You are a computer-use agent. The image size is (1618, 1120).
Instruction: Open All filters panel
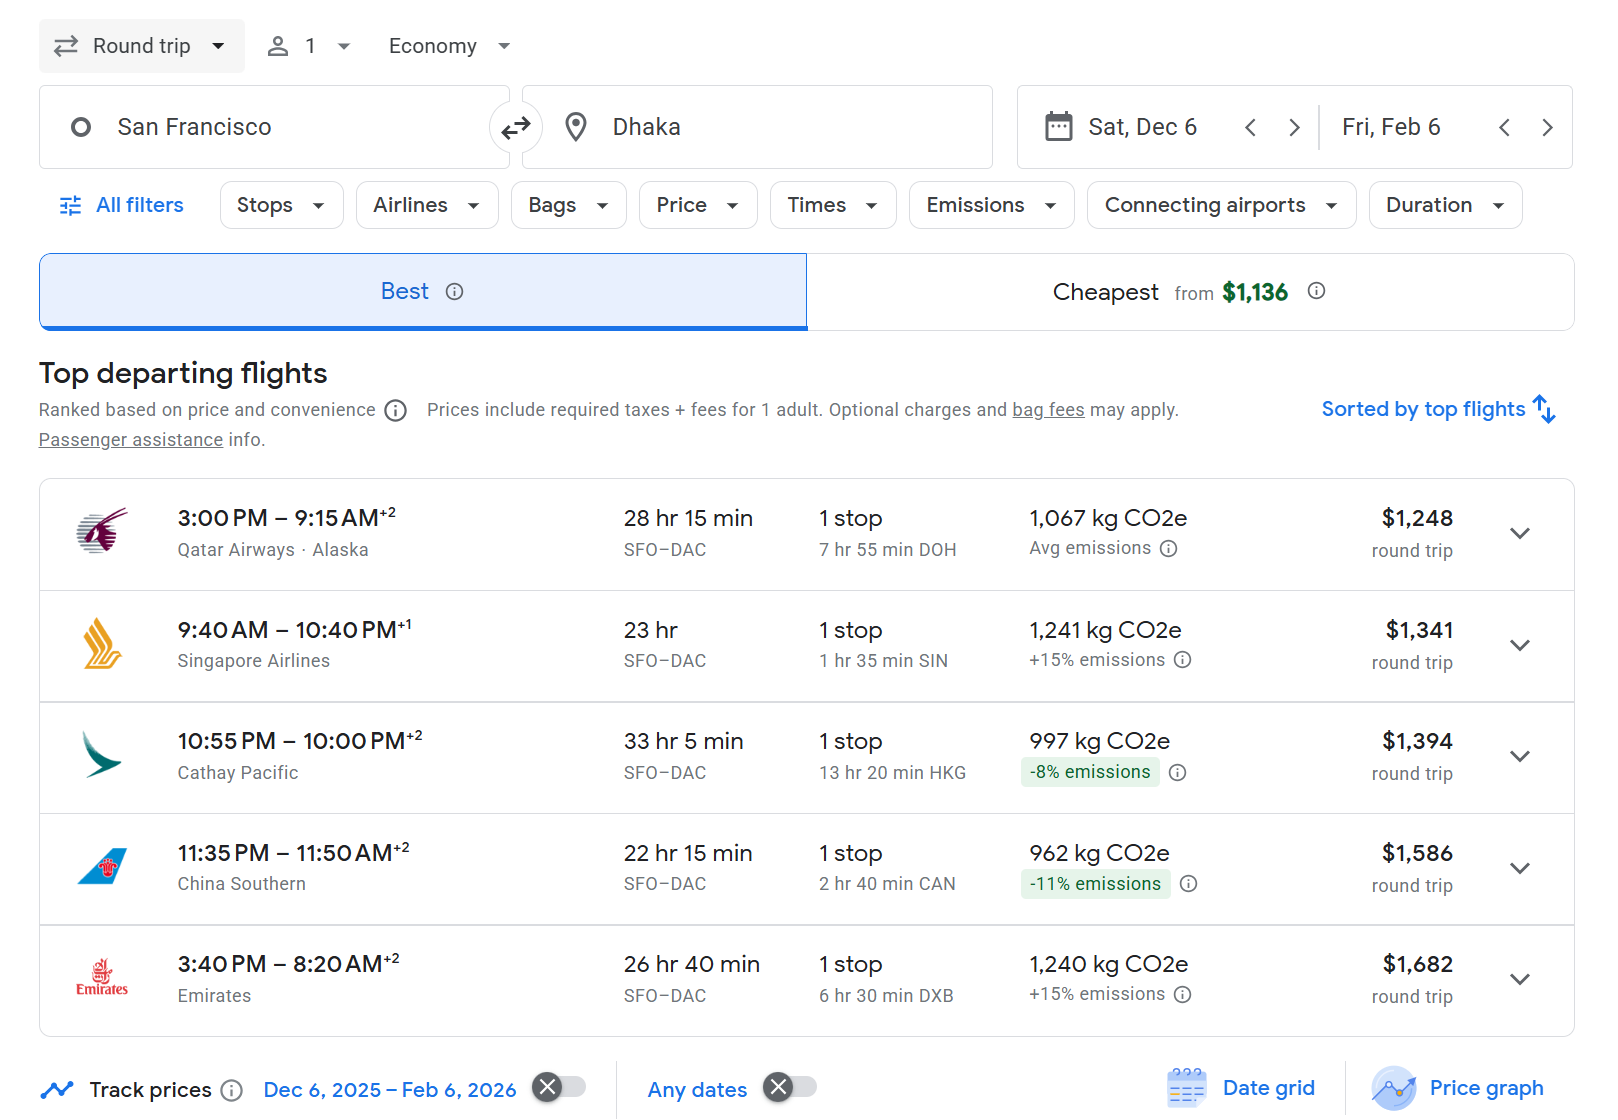coord(122,205)
